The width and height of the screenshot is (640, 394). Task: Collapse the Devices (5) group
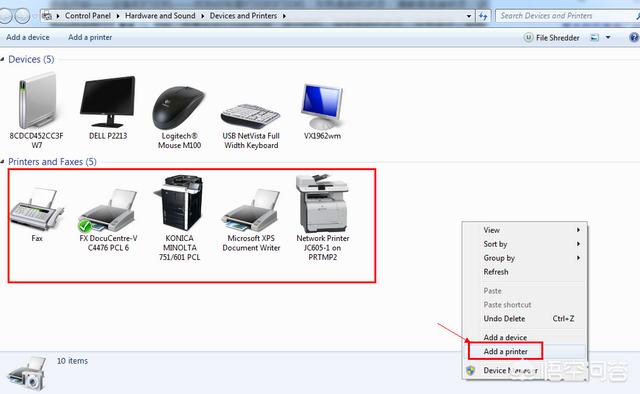click(2, 60)
